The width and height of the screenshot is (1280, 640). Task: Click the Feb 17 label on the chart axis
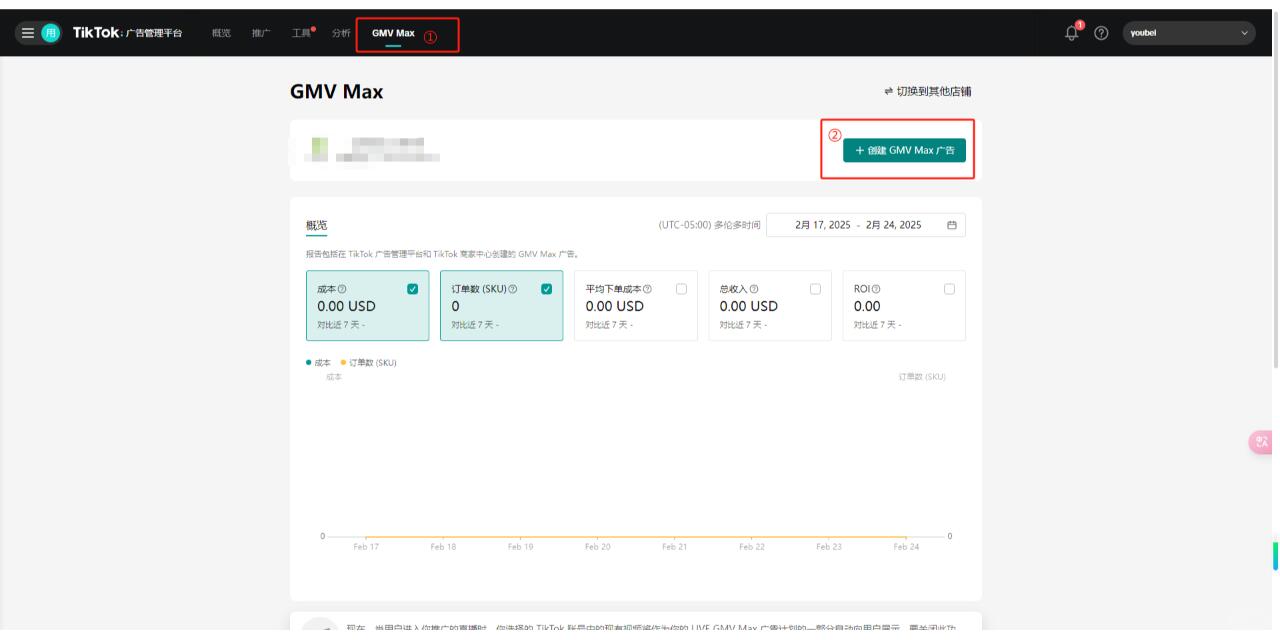366,547
